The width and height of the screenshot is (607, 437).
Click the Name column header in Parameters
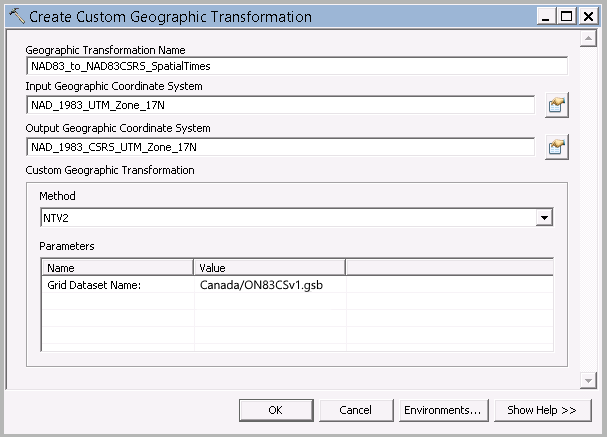[117, 268]
